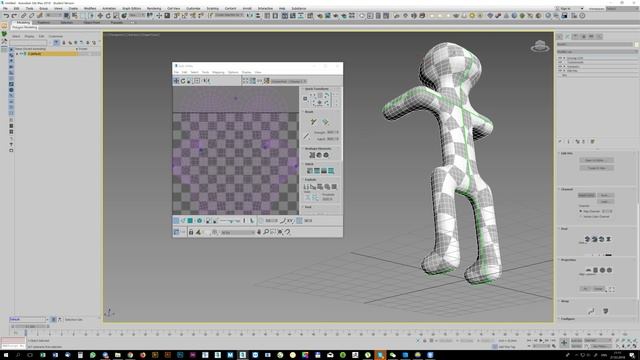Click the ViewCube in the viewport corner
640x360 pixels.
pyautogui.click(x=540, y=46)
